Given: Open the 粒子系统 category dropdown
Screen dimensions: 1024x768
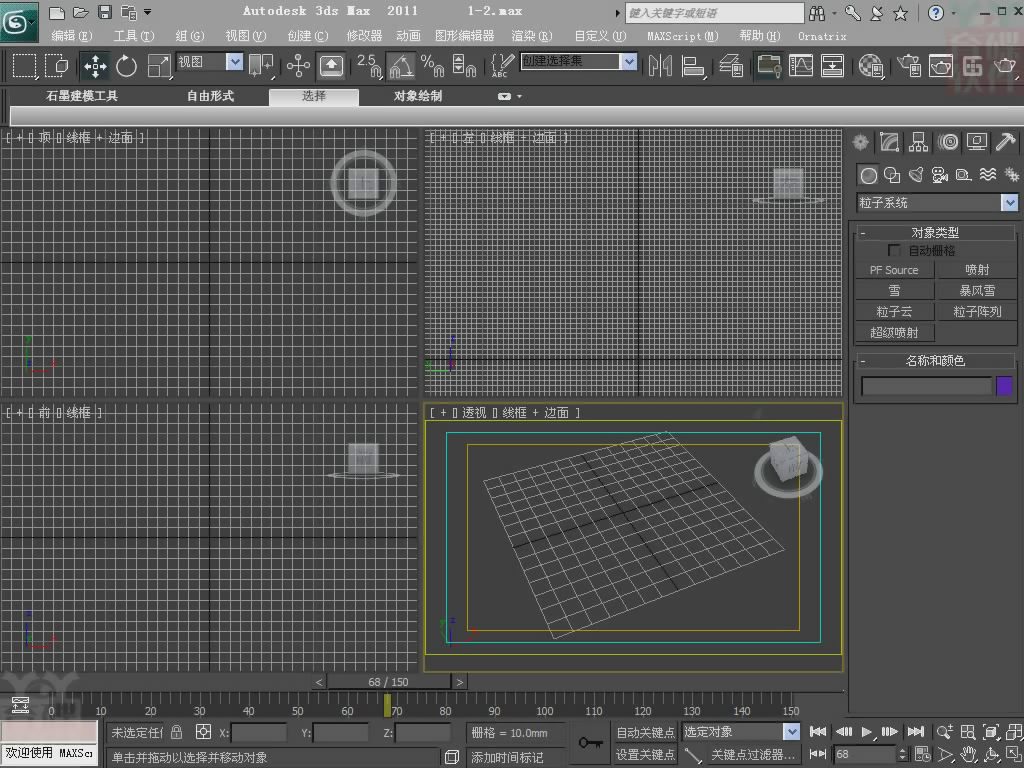Looking at the screenshot, I should [x=936, y=203].
